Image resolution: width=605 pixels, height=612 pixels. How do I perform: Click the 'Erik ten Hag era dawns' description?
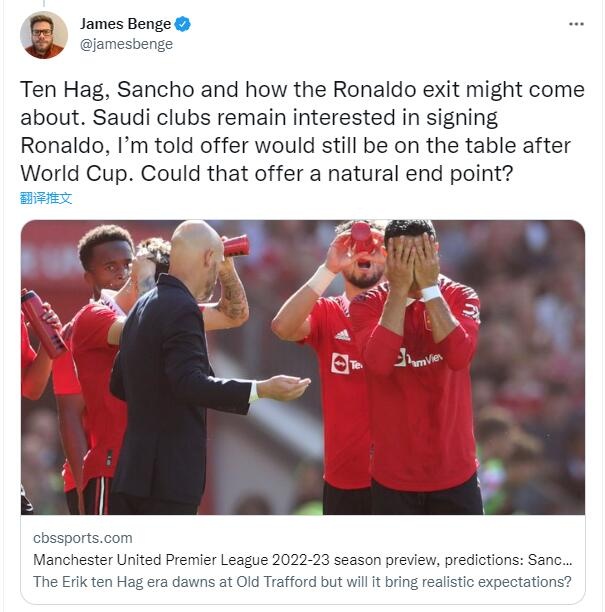point(302,582)
